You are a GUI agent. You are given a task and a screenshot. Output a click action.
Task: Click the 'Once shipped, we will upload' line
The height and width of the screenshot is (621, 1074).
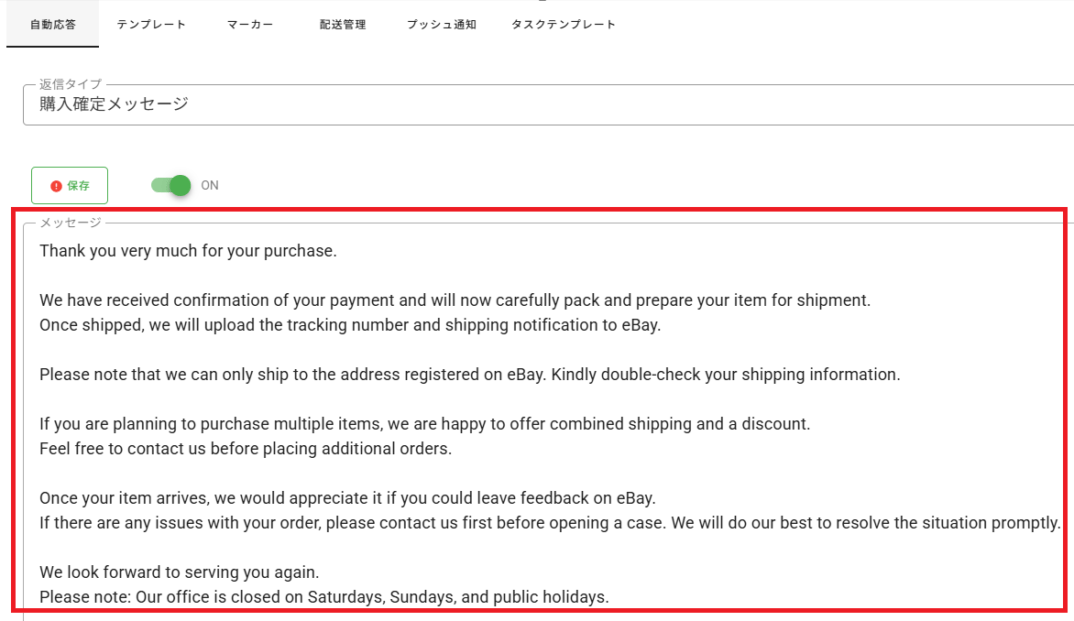point(350,325)
